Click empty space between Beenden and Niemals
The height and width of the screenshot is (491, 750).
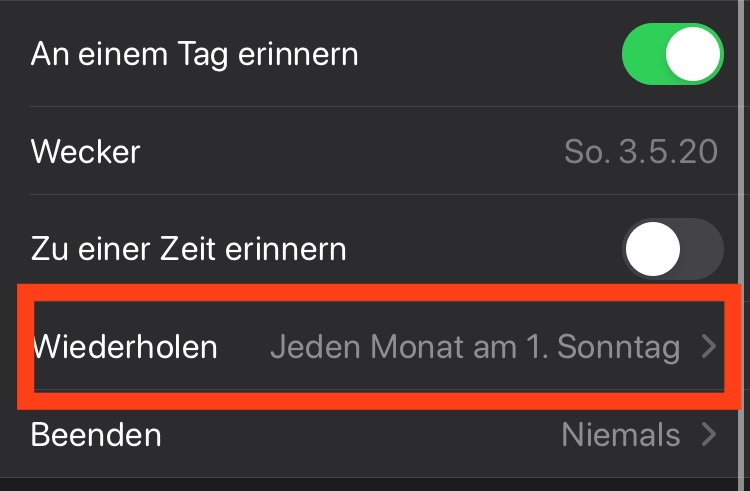360,435
